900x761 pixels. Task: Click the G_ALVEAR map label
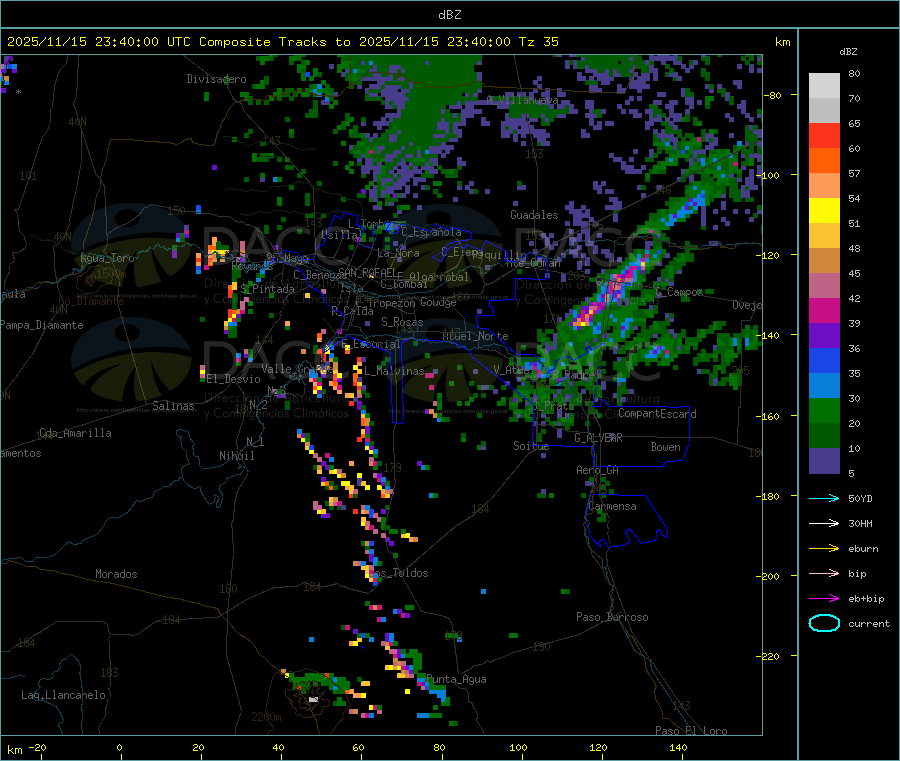[598, 438]
